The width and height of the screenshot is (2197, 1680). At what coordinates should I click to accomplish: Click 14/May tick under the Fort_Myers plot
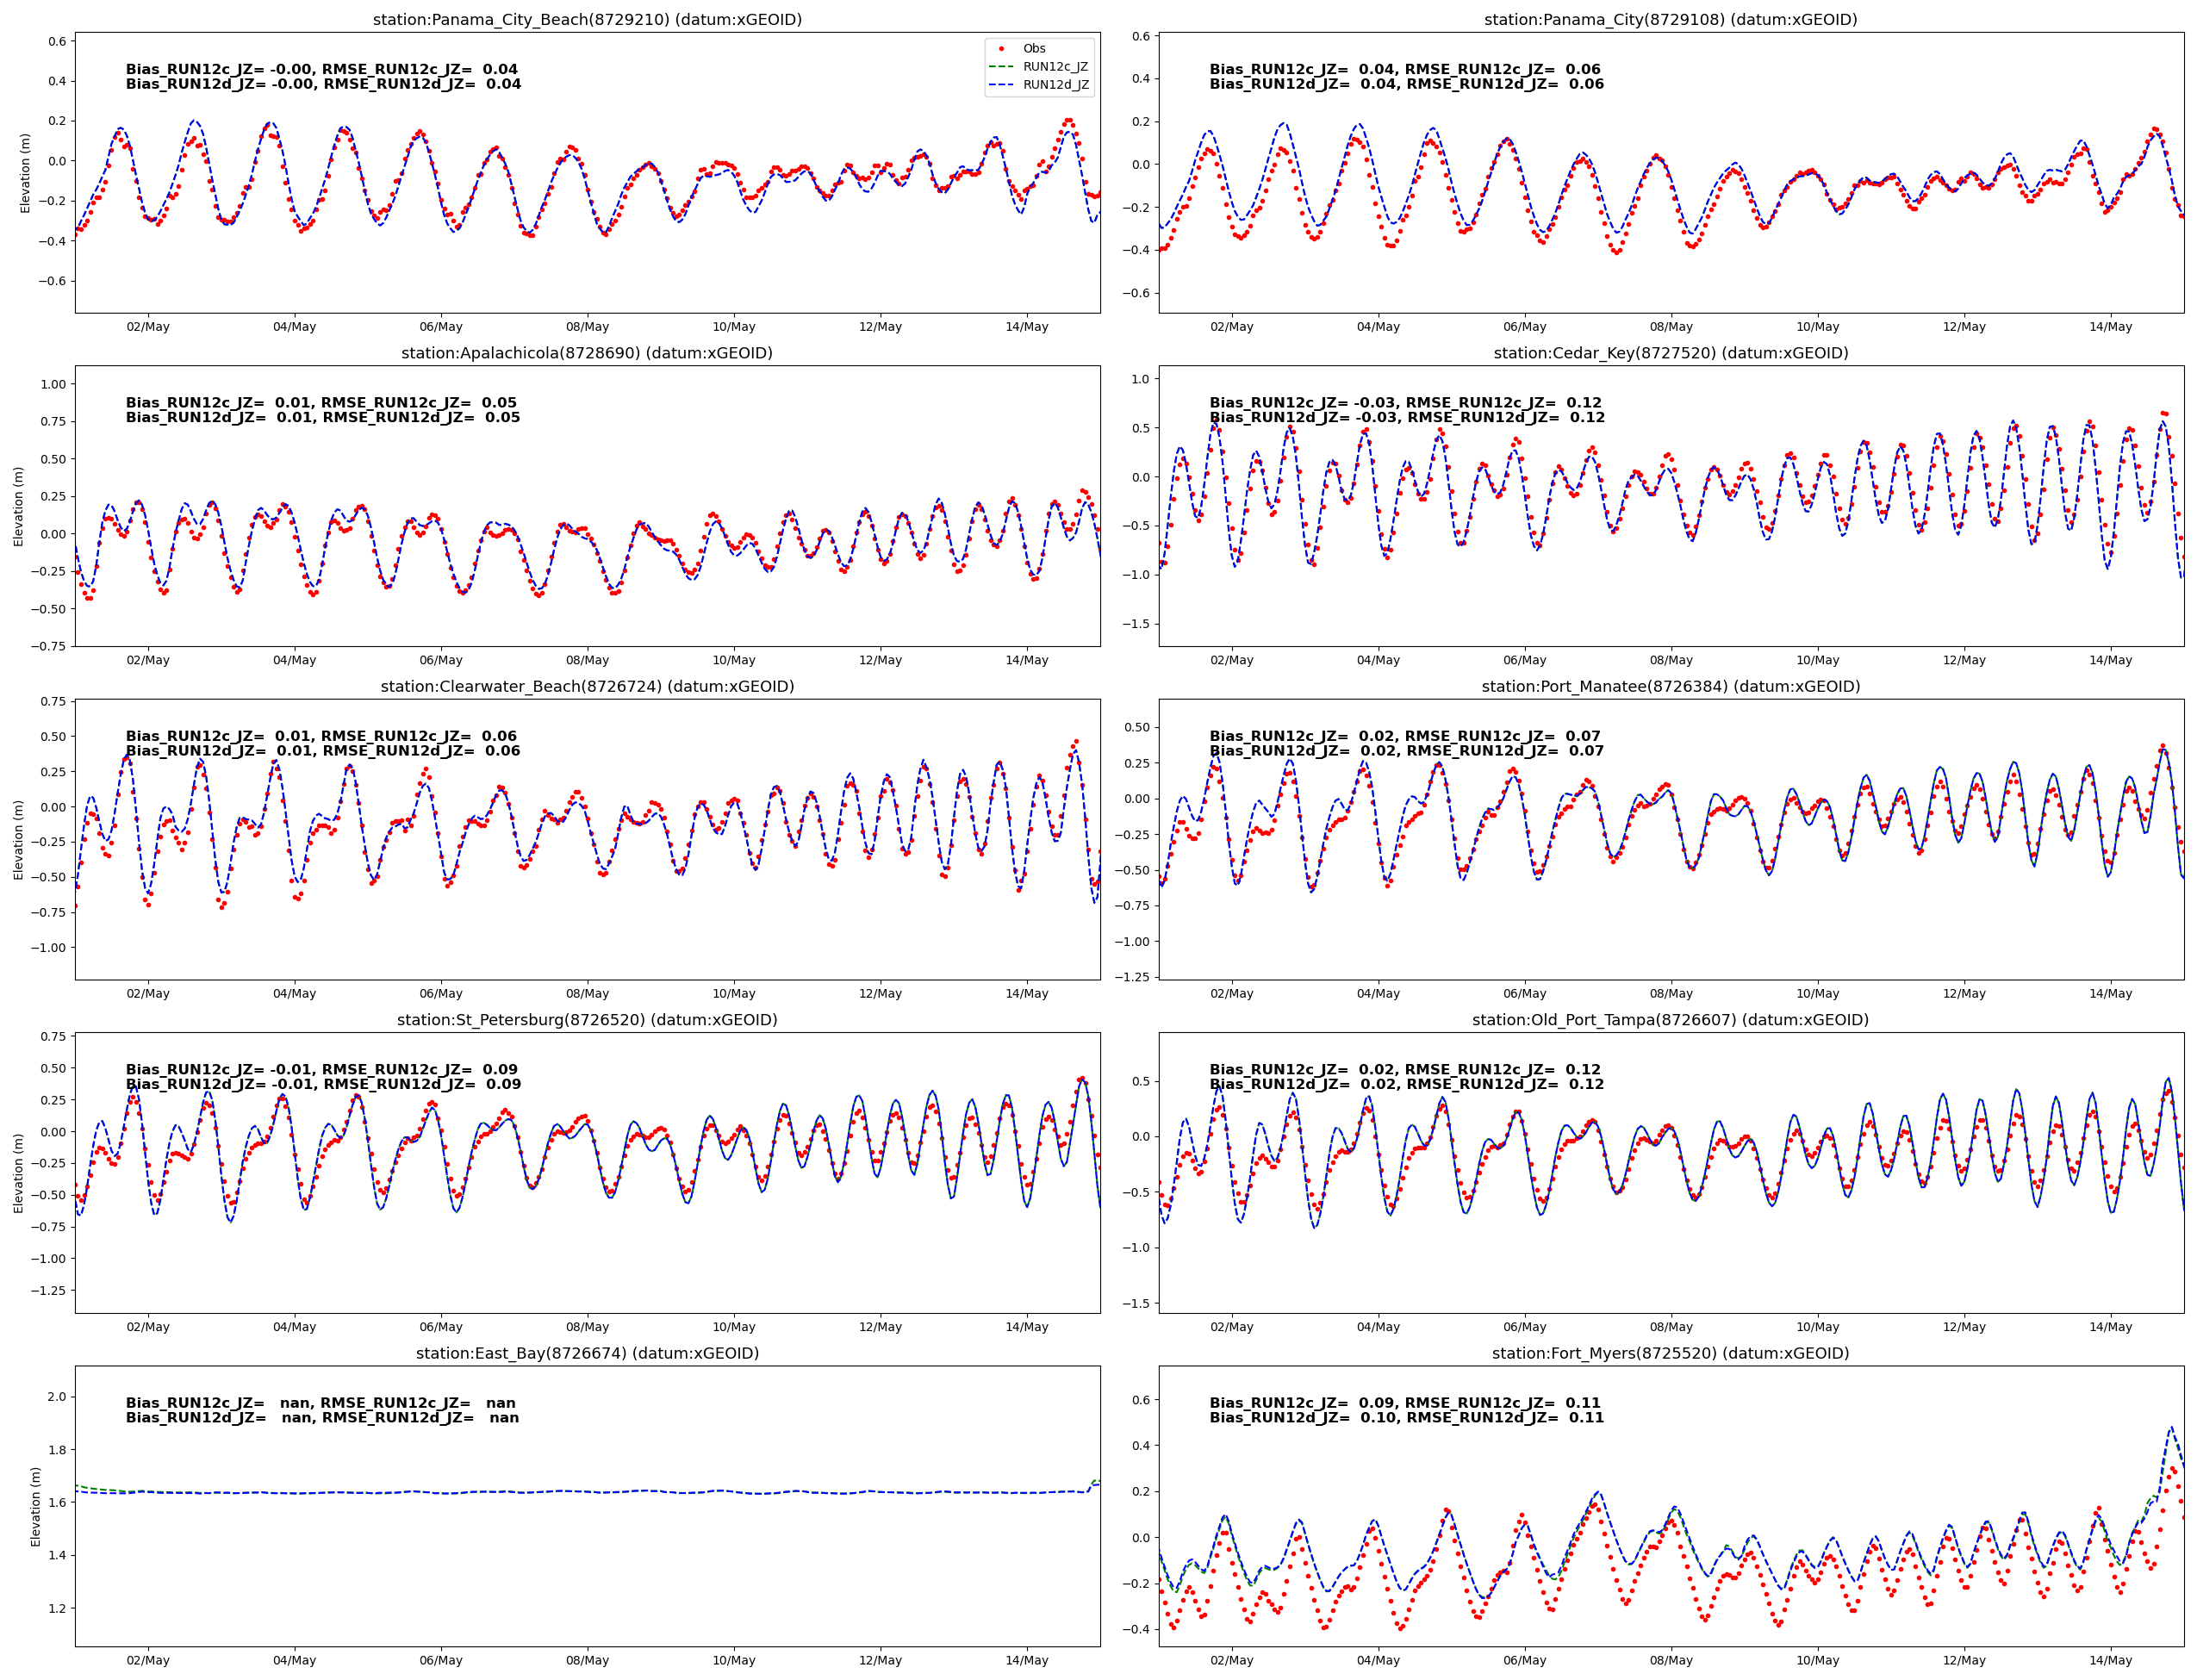pyautogui.click(x=2110, y=1660)
